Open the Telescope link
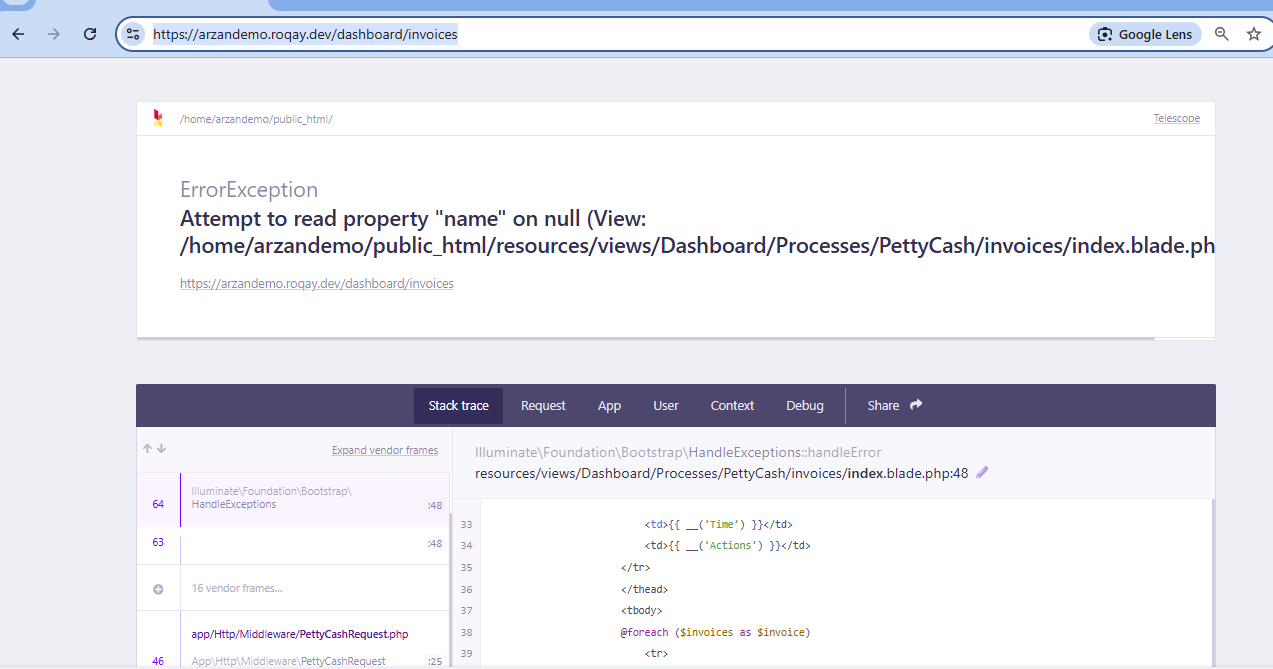Screen dimensions: 1273x669 coord(1176,118)
